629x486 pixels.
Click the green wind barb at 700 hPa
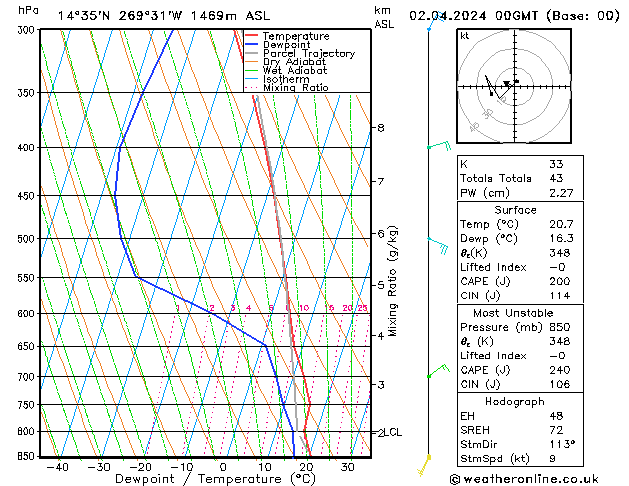click(438, 371)
